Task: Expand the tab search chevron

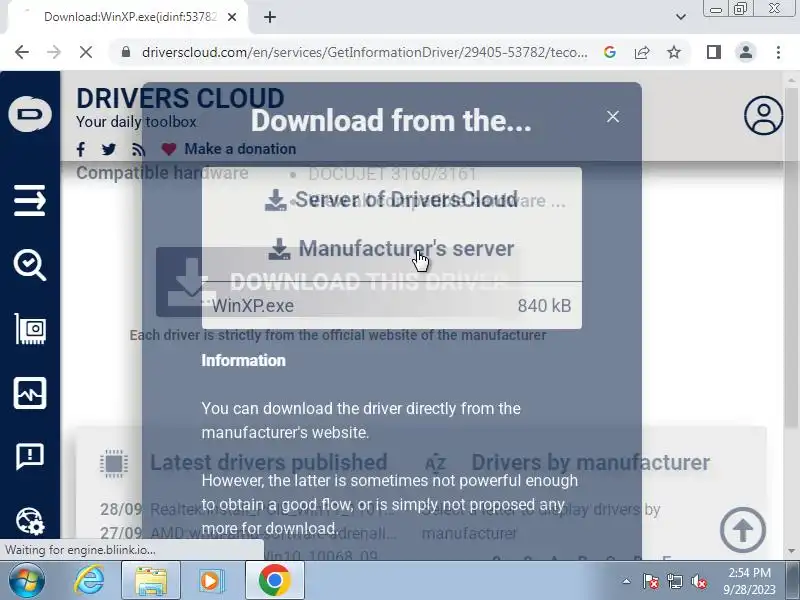Action: 681,17
